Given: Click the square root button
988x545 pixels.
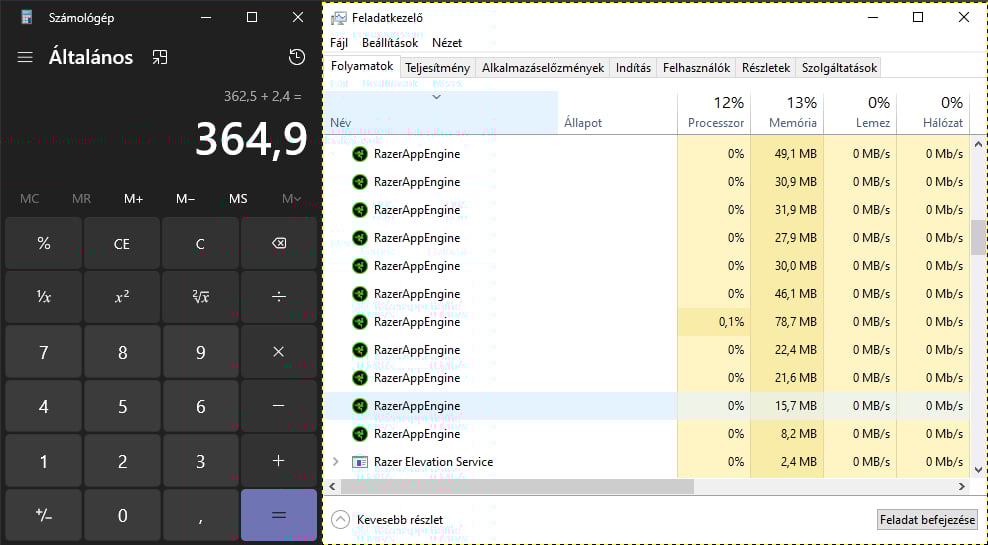Looking at the screenshot, I should point(200,296).
